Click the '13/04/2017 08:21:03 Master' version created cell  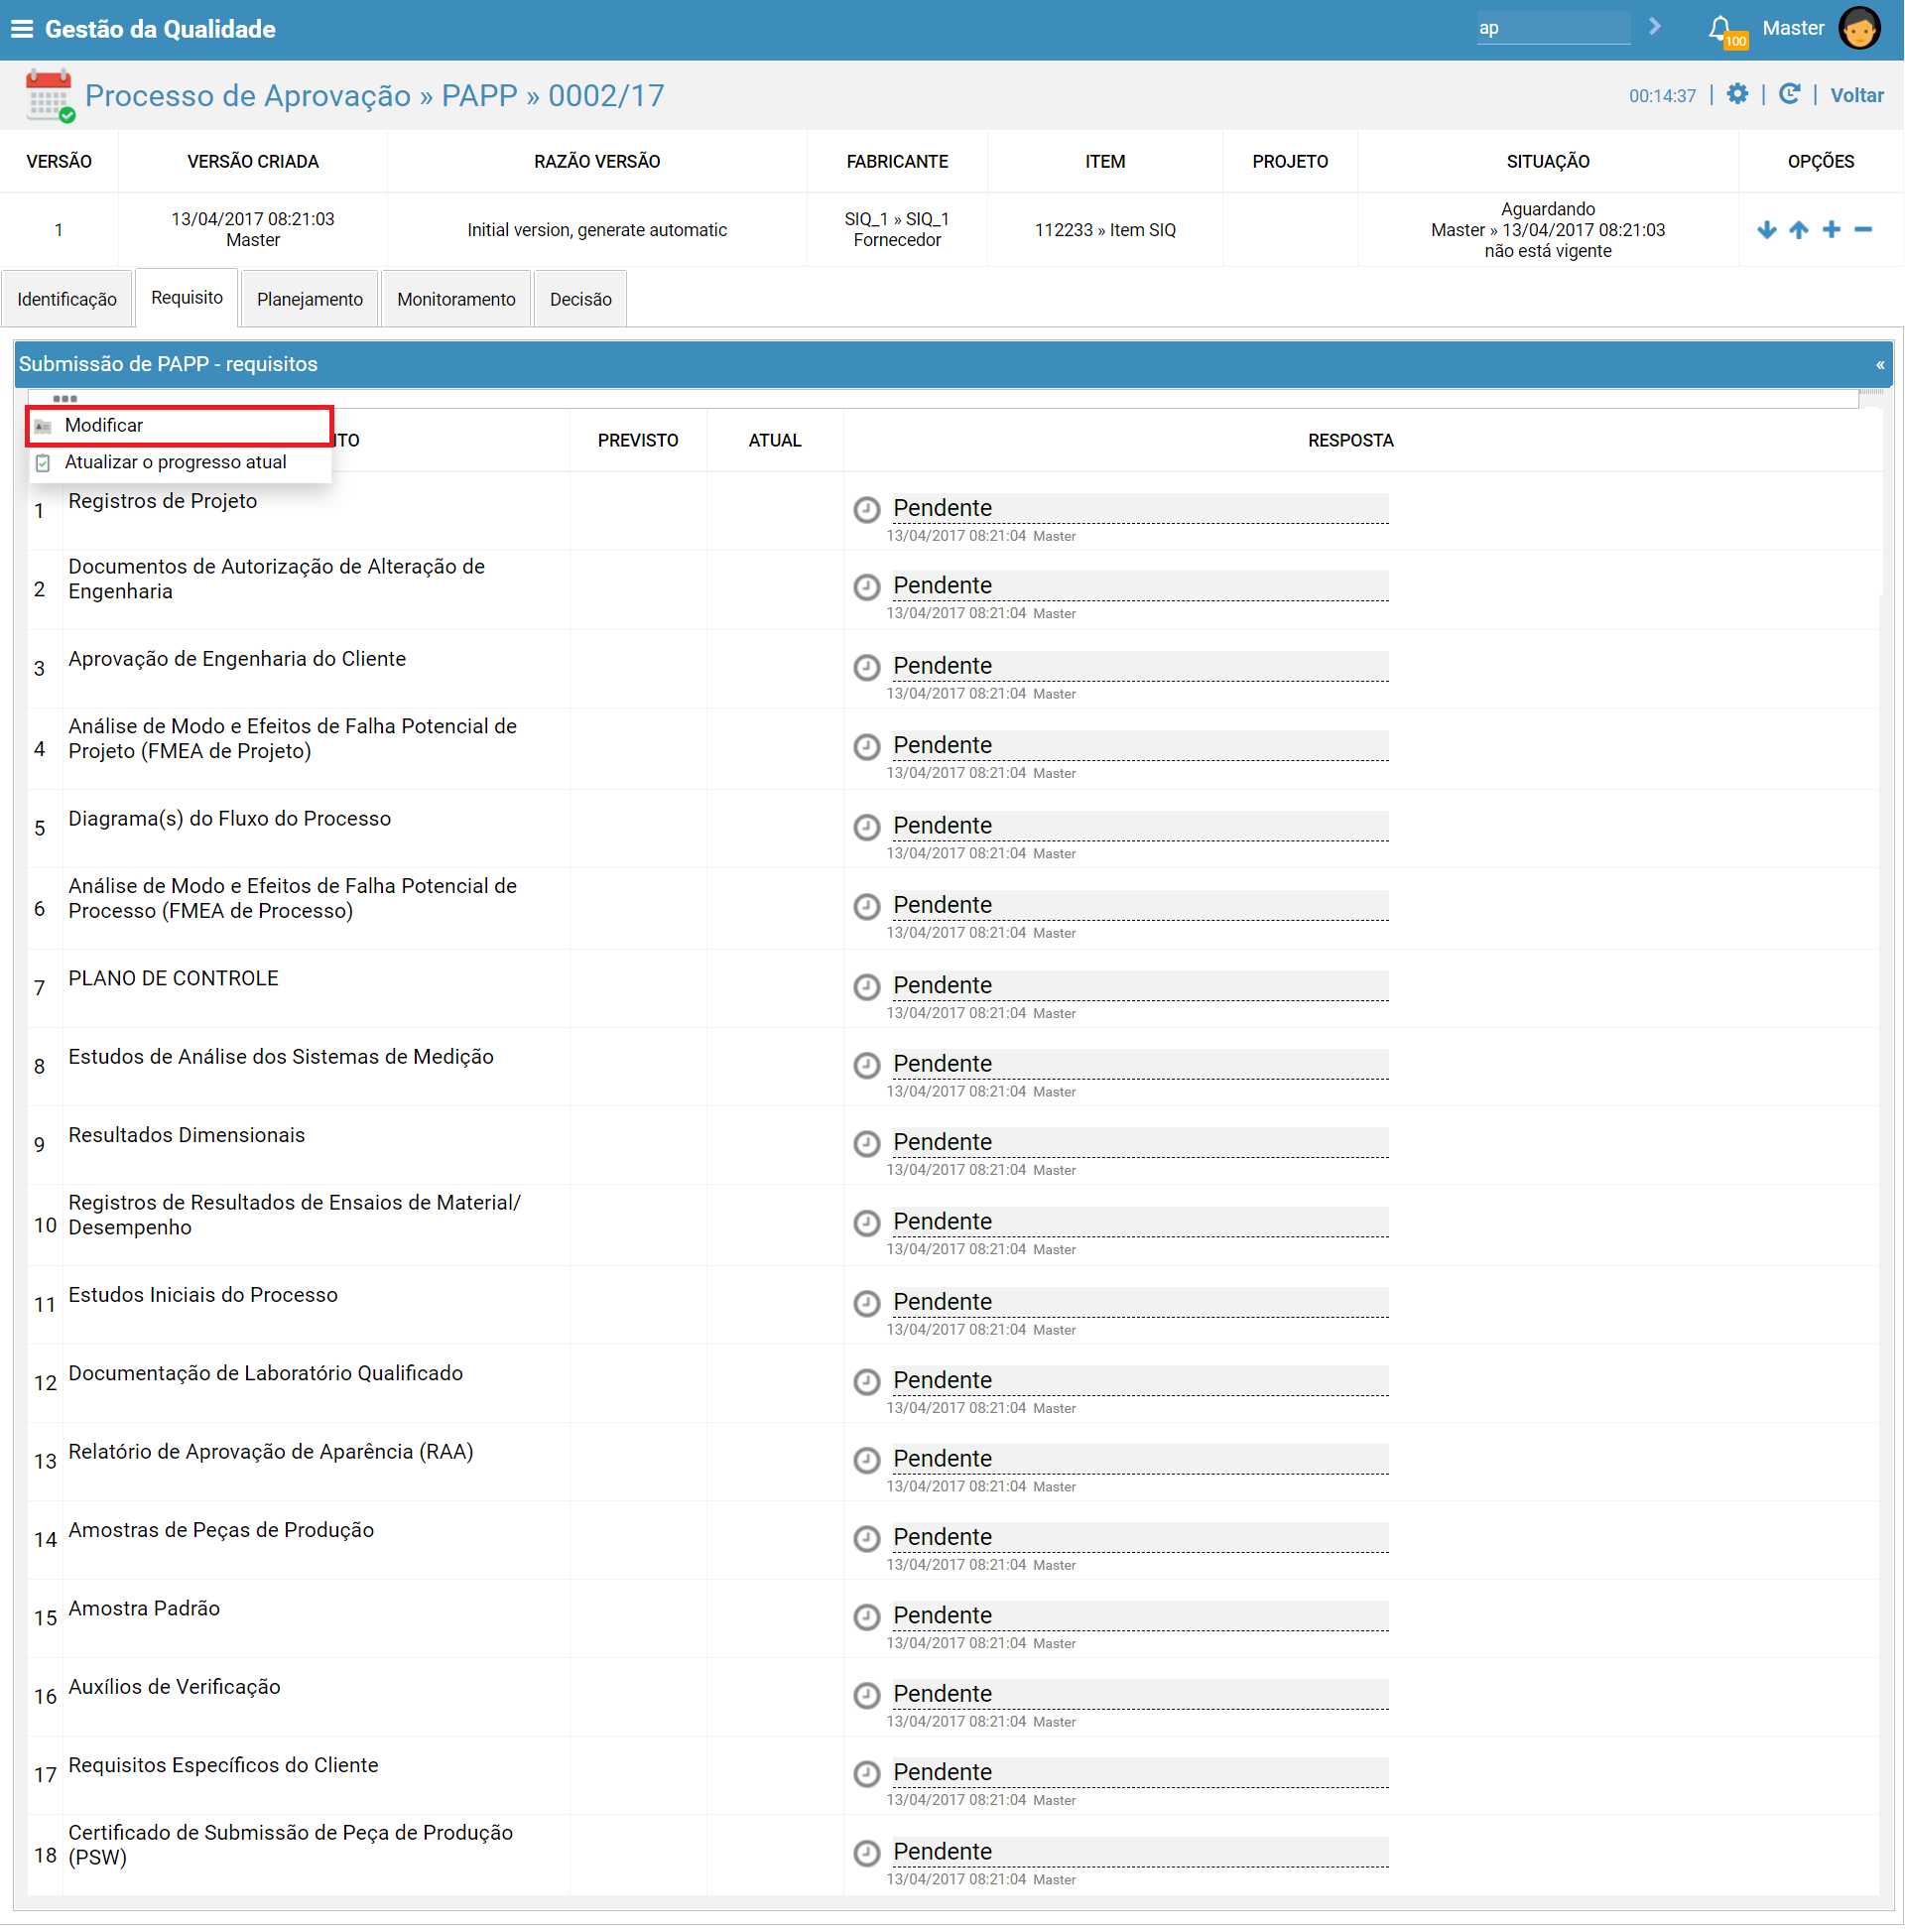point(253,230)
